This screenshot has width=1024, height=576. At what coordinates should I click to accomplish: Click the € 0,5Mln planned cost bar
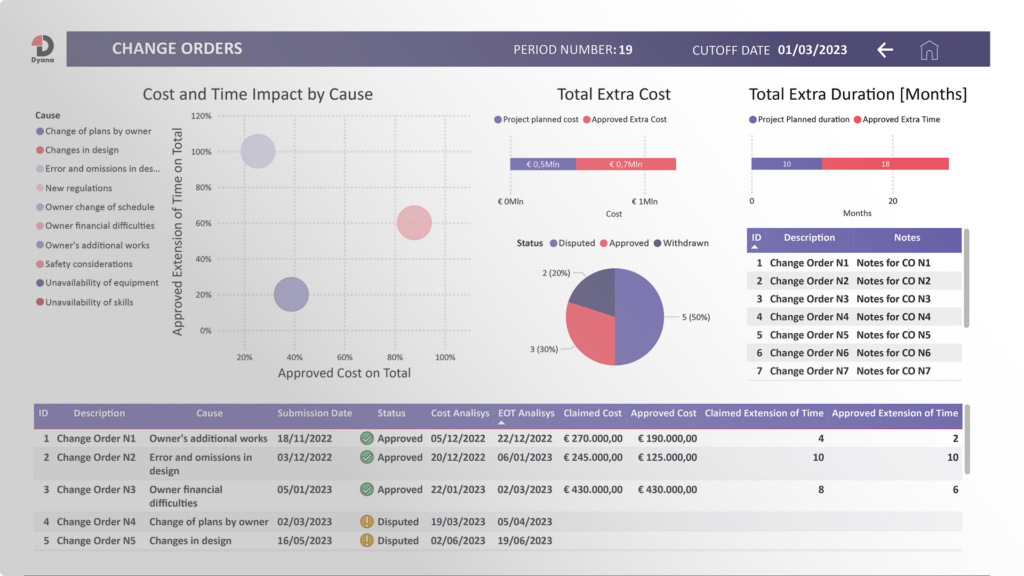[x=543, y=164]
